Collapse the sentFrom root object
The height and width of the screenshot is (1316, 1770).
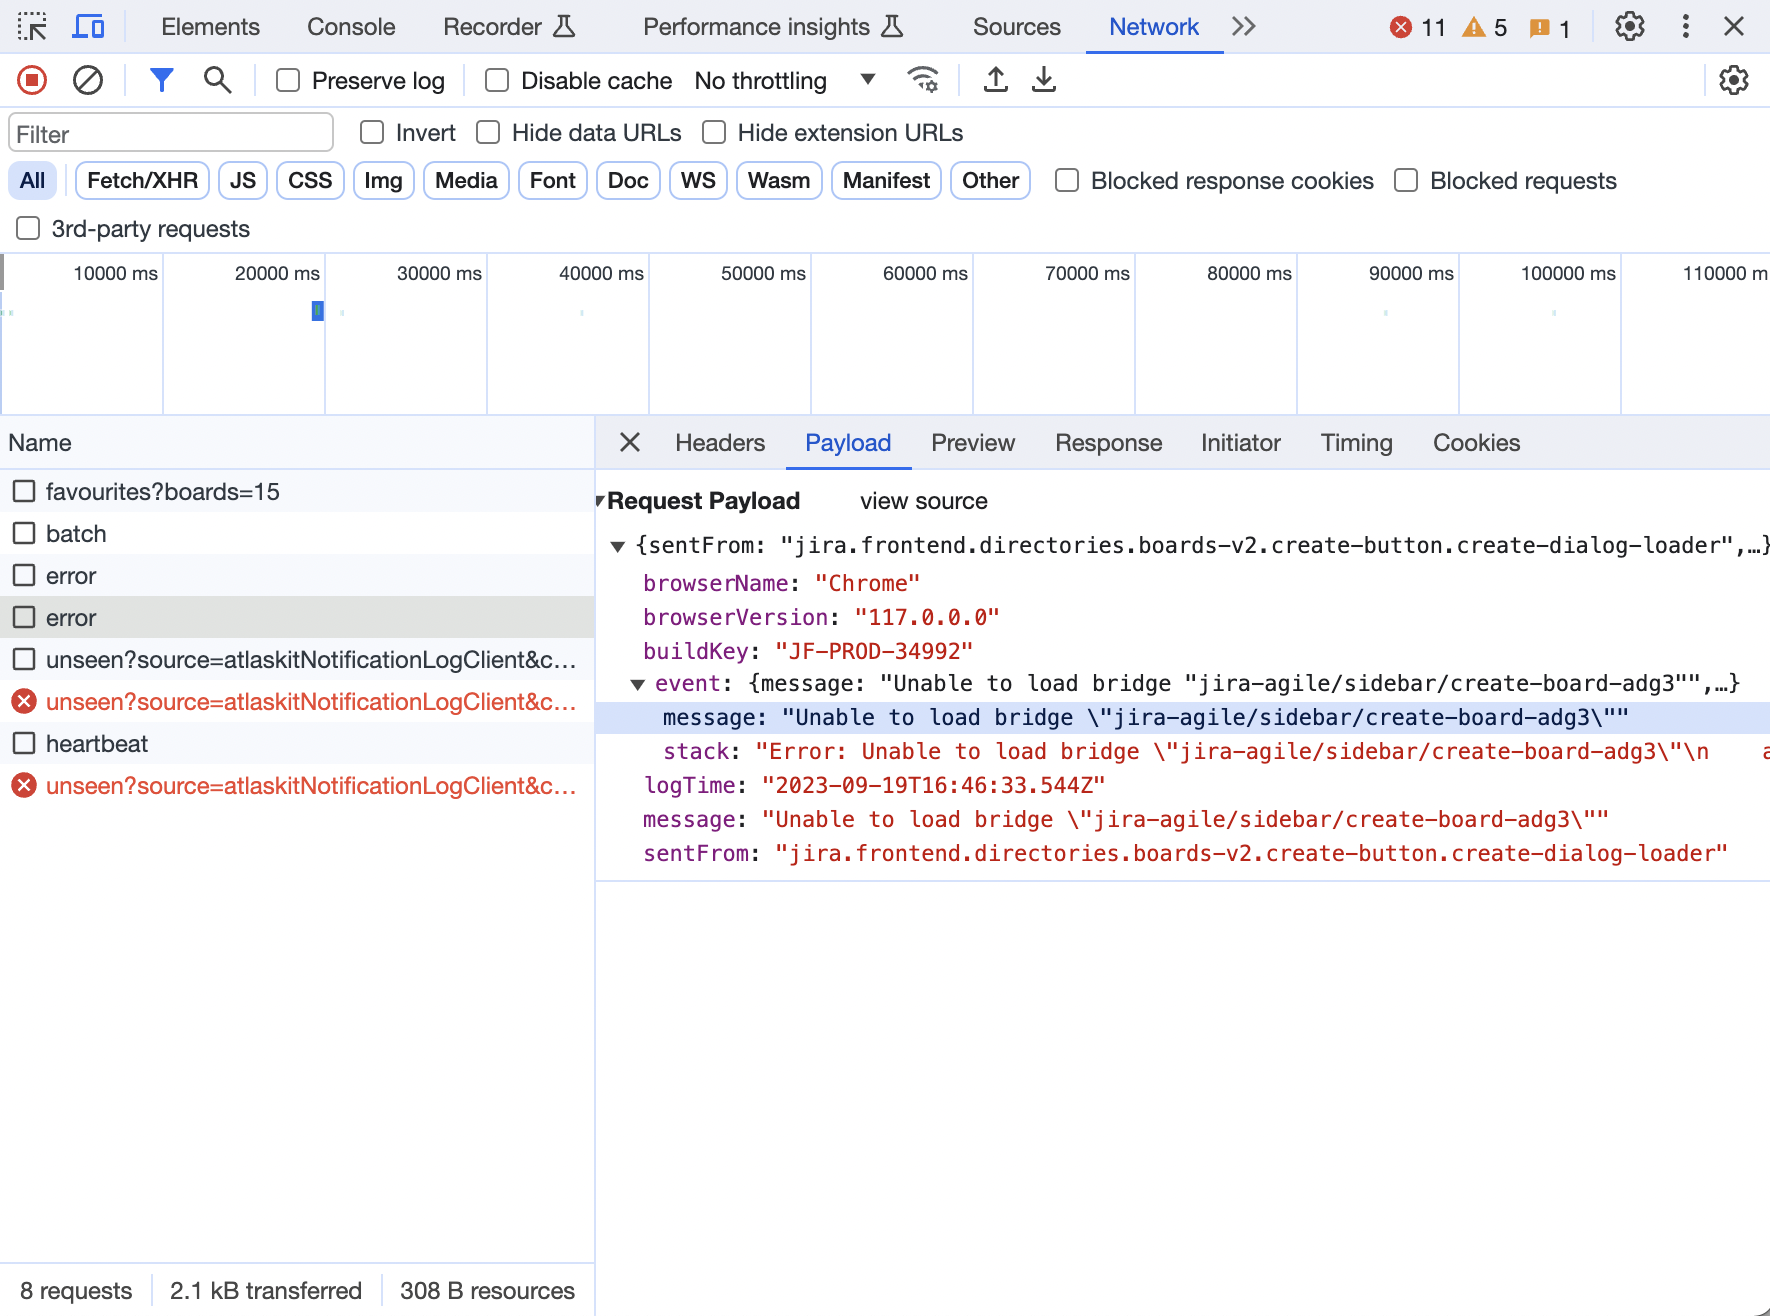click(x=618, y=546)
